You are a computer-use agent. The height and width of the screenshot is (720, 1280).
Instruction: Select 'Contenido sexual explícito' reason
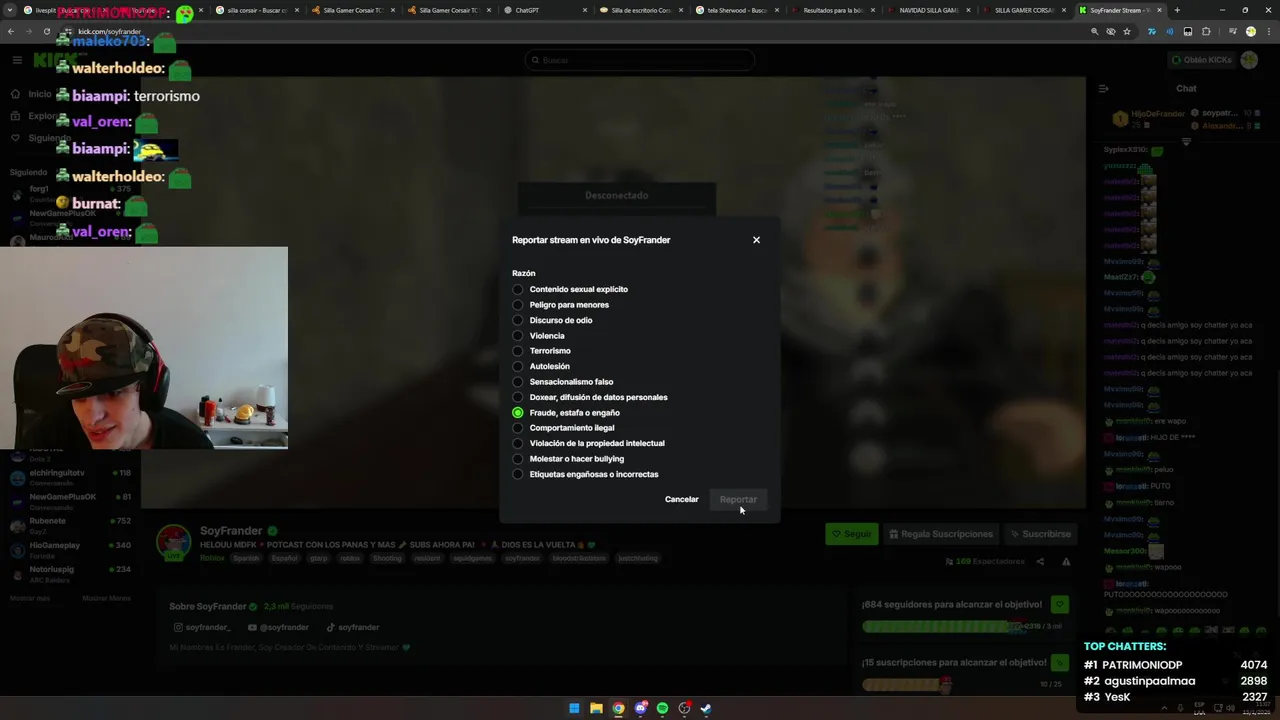coord(572,289)
